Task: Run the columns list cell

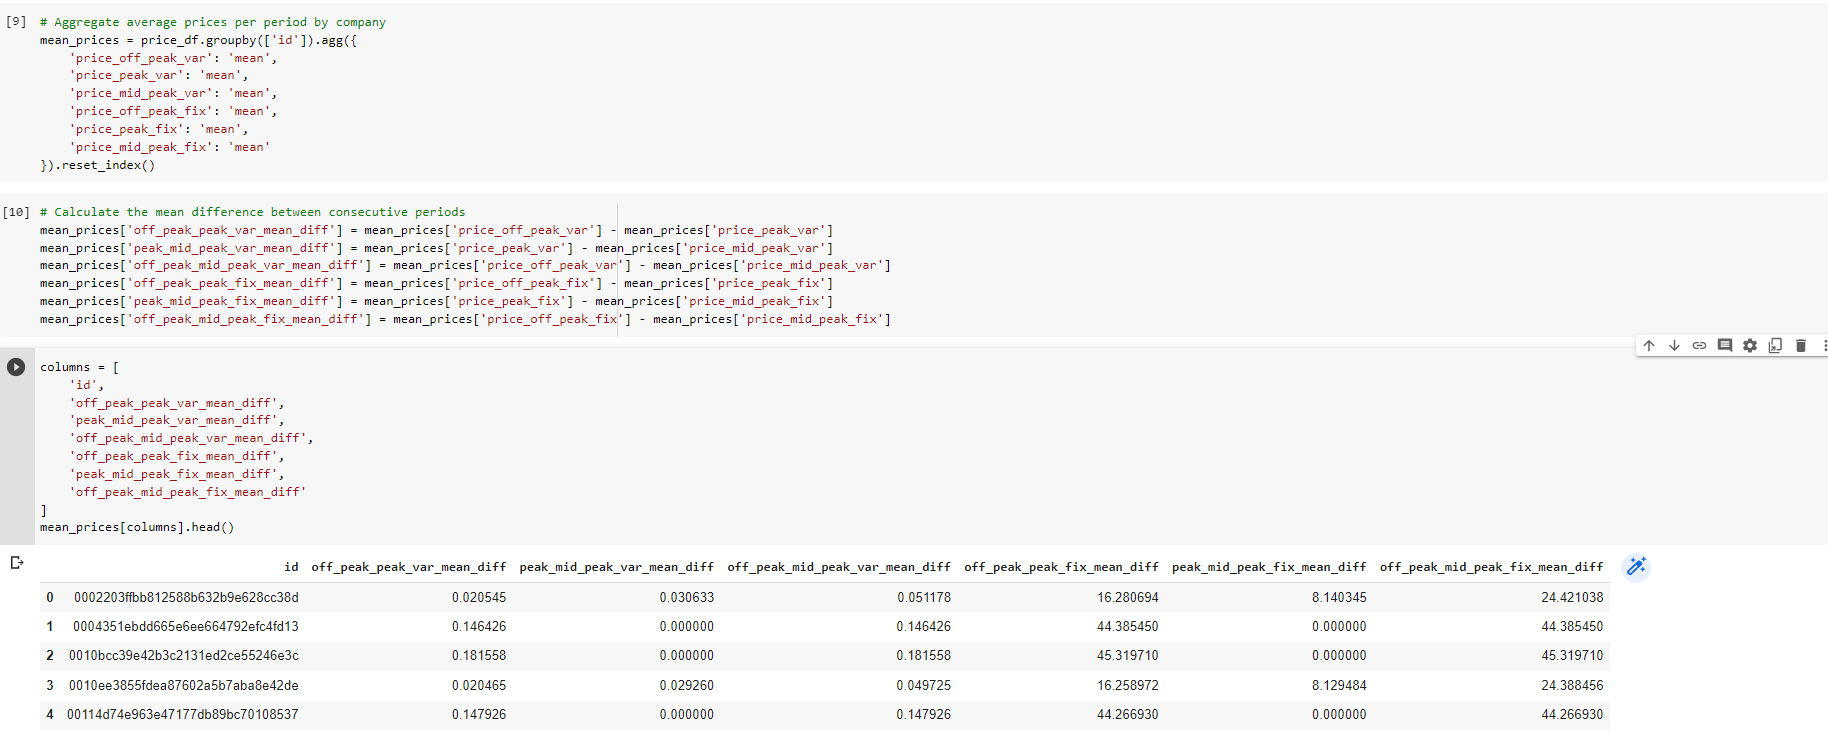Action: point(16,367)
